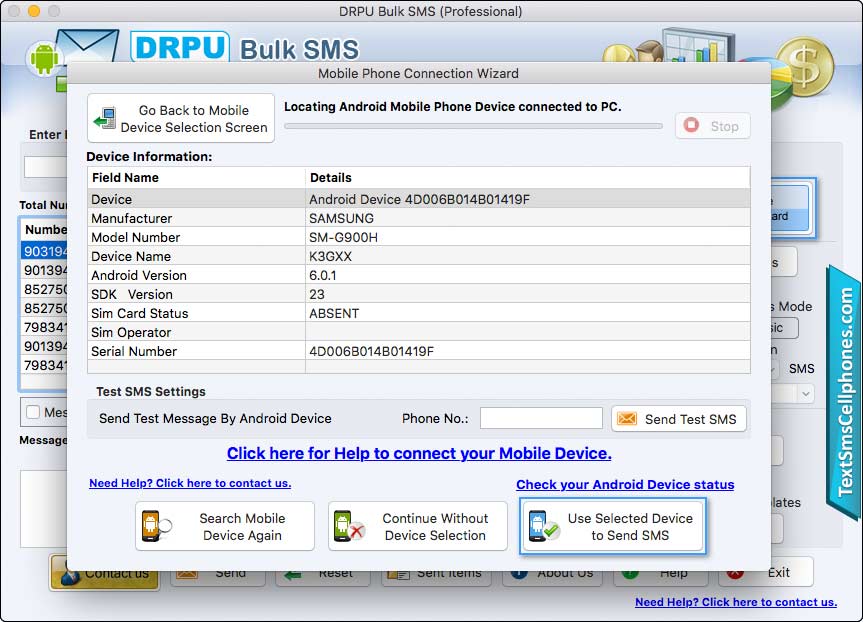Viewport: 863px width, 622px height.
Task: Click the red Stop circle icon
Action: coord(691,125)
